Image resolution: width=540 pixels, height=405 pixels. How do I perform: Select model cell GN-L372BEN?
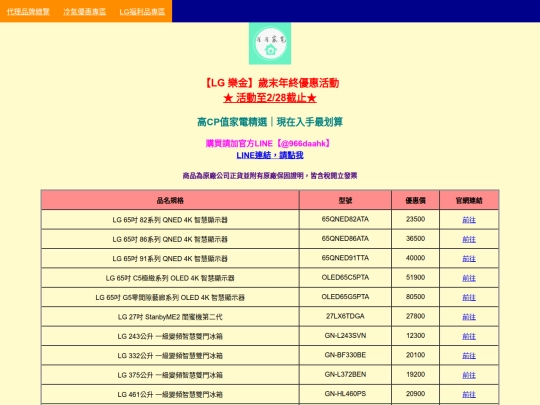point(345,374)
